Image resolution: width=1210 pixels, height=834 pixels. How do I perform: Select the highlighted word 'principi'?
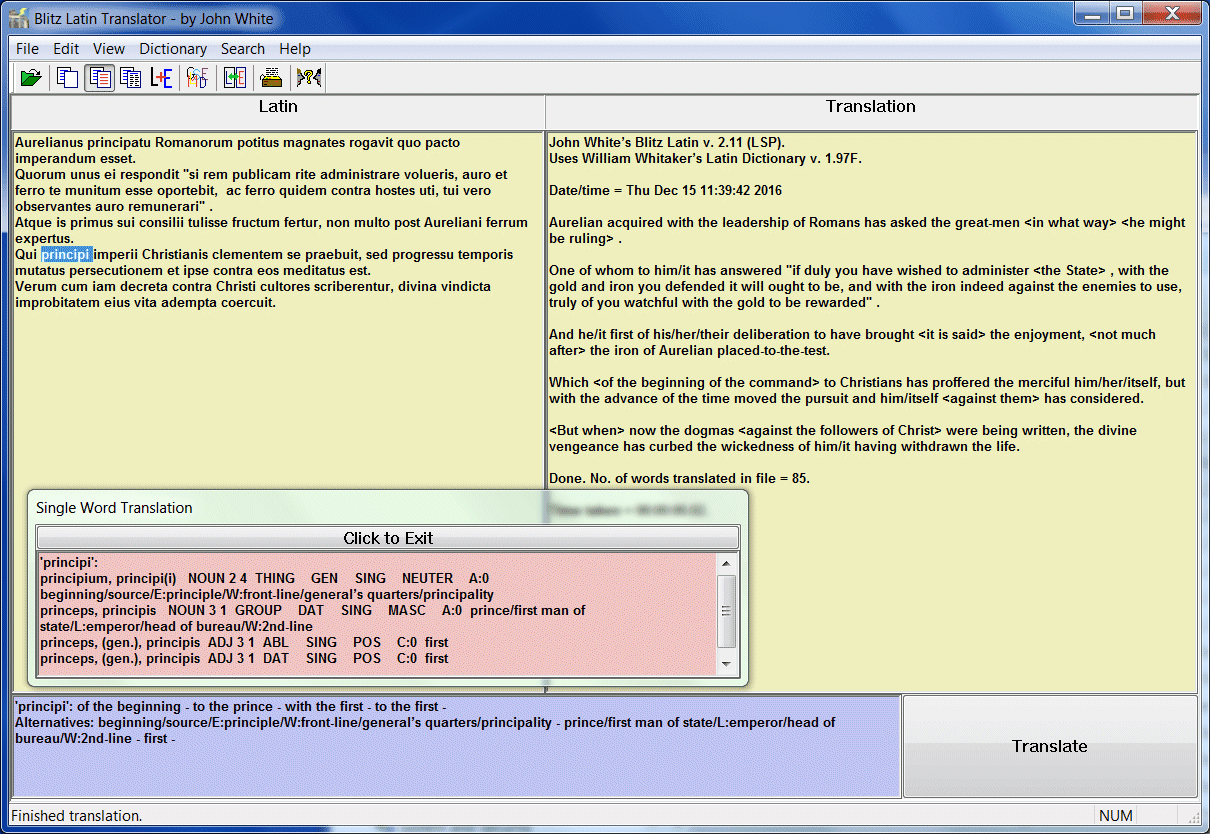coord(65,255)
